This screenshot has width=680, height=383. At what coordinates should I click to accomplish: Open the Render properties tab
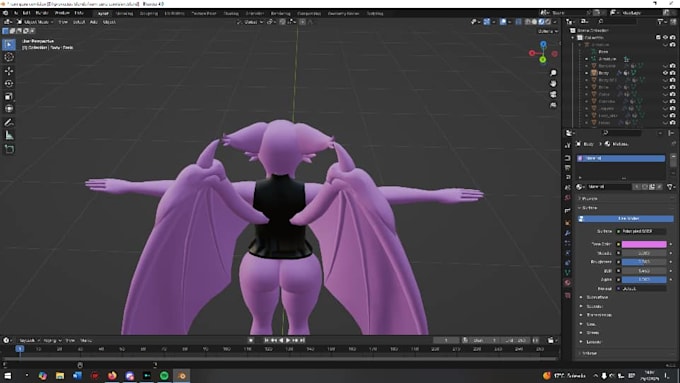(567, 158)
